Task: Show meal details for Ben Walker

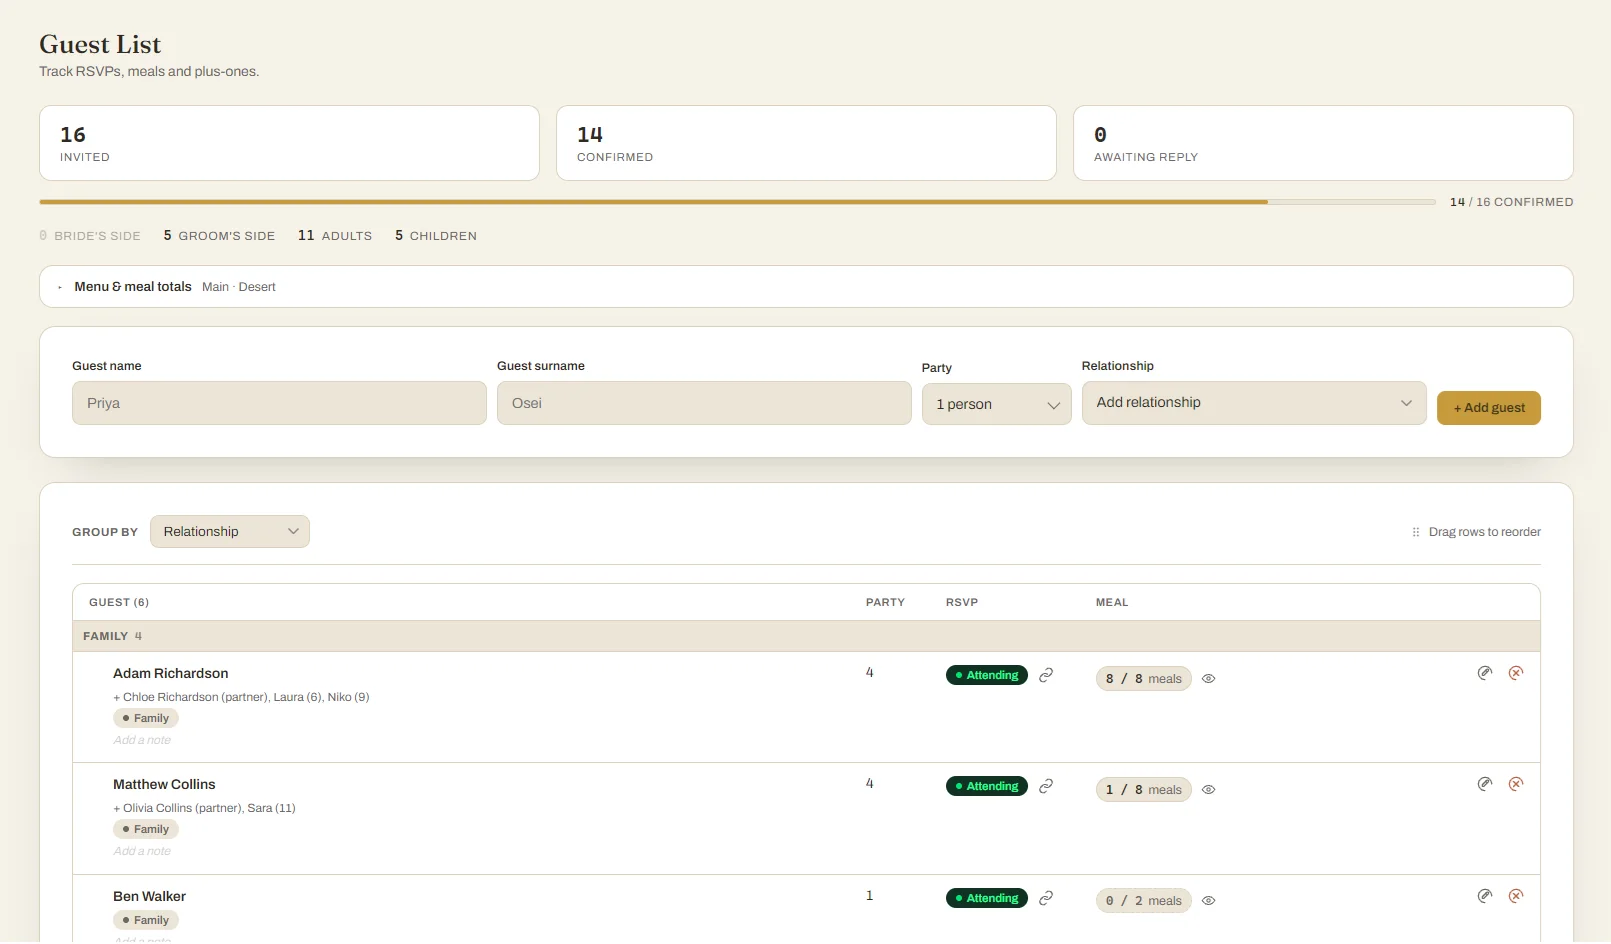Action: click(1208, 900)
